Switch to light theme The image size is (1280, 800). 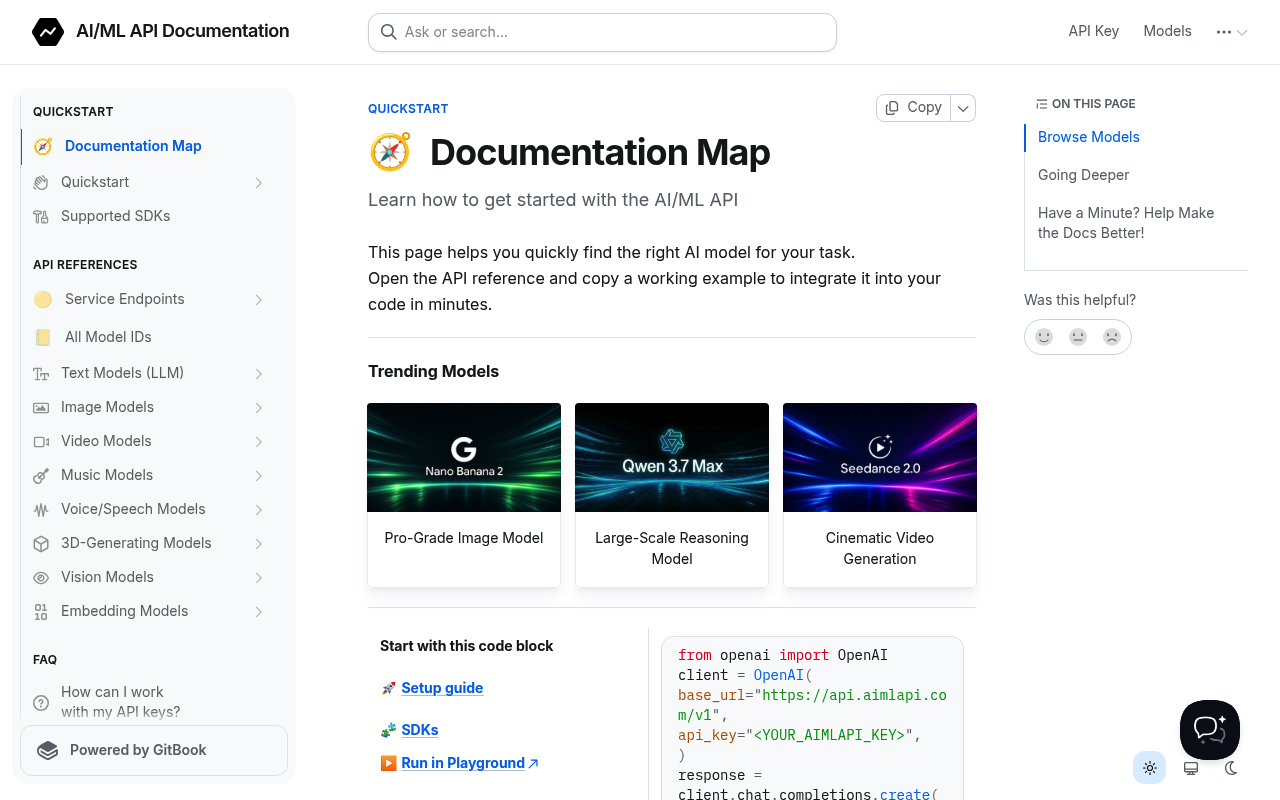click(x=1150, y=768)
